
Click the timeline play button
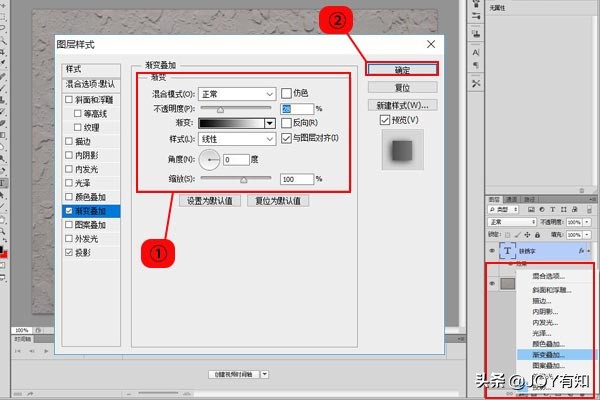coord(46,351)
